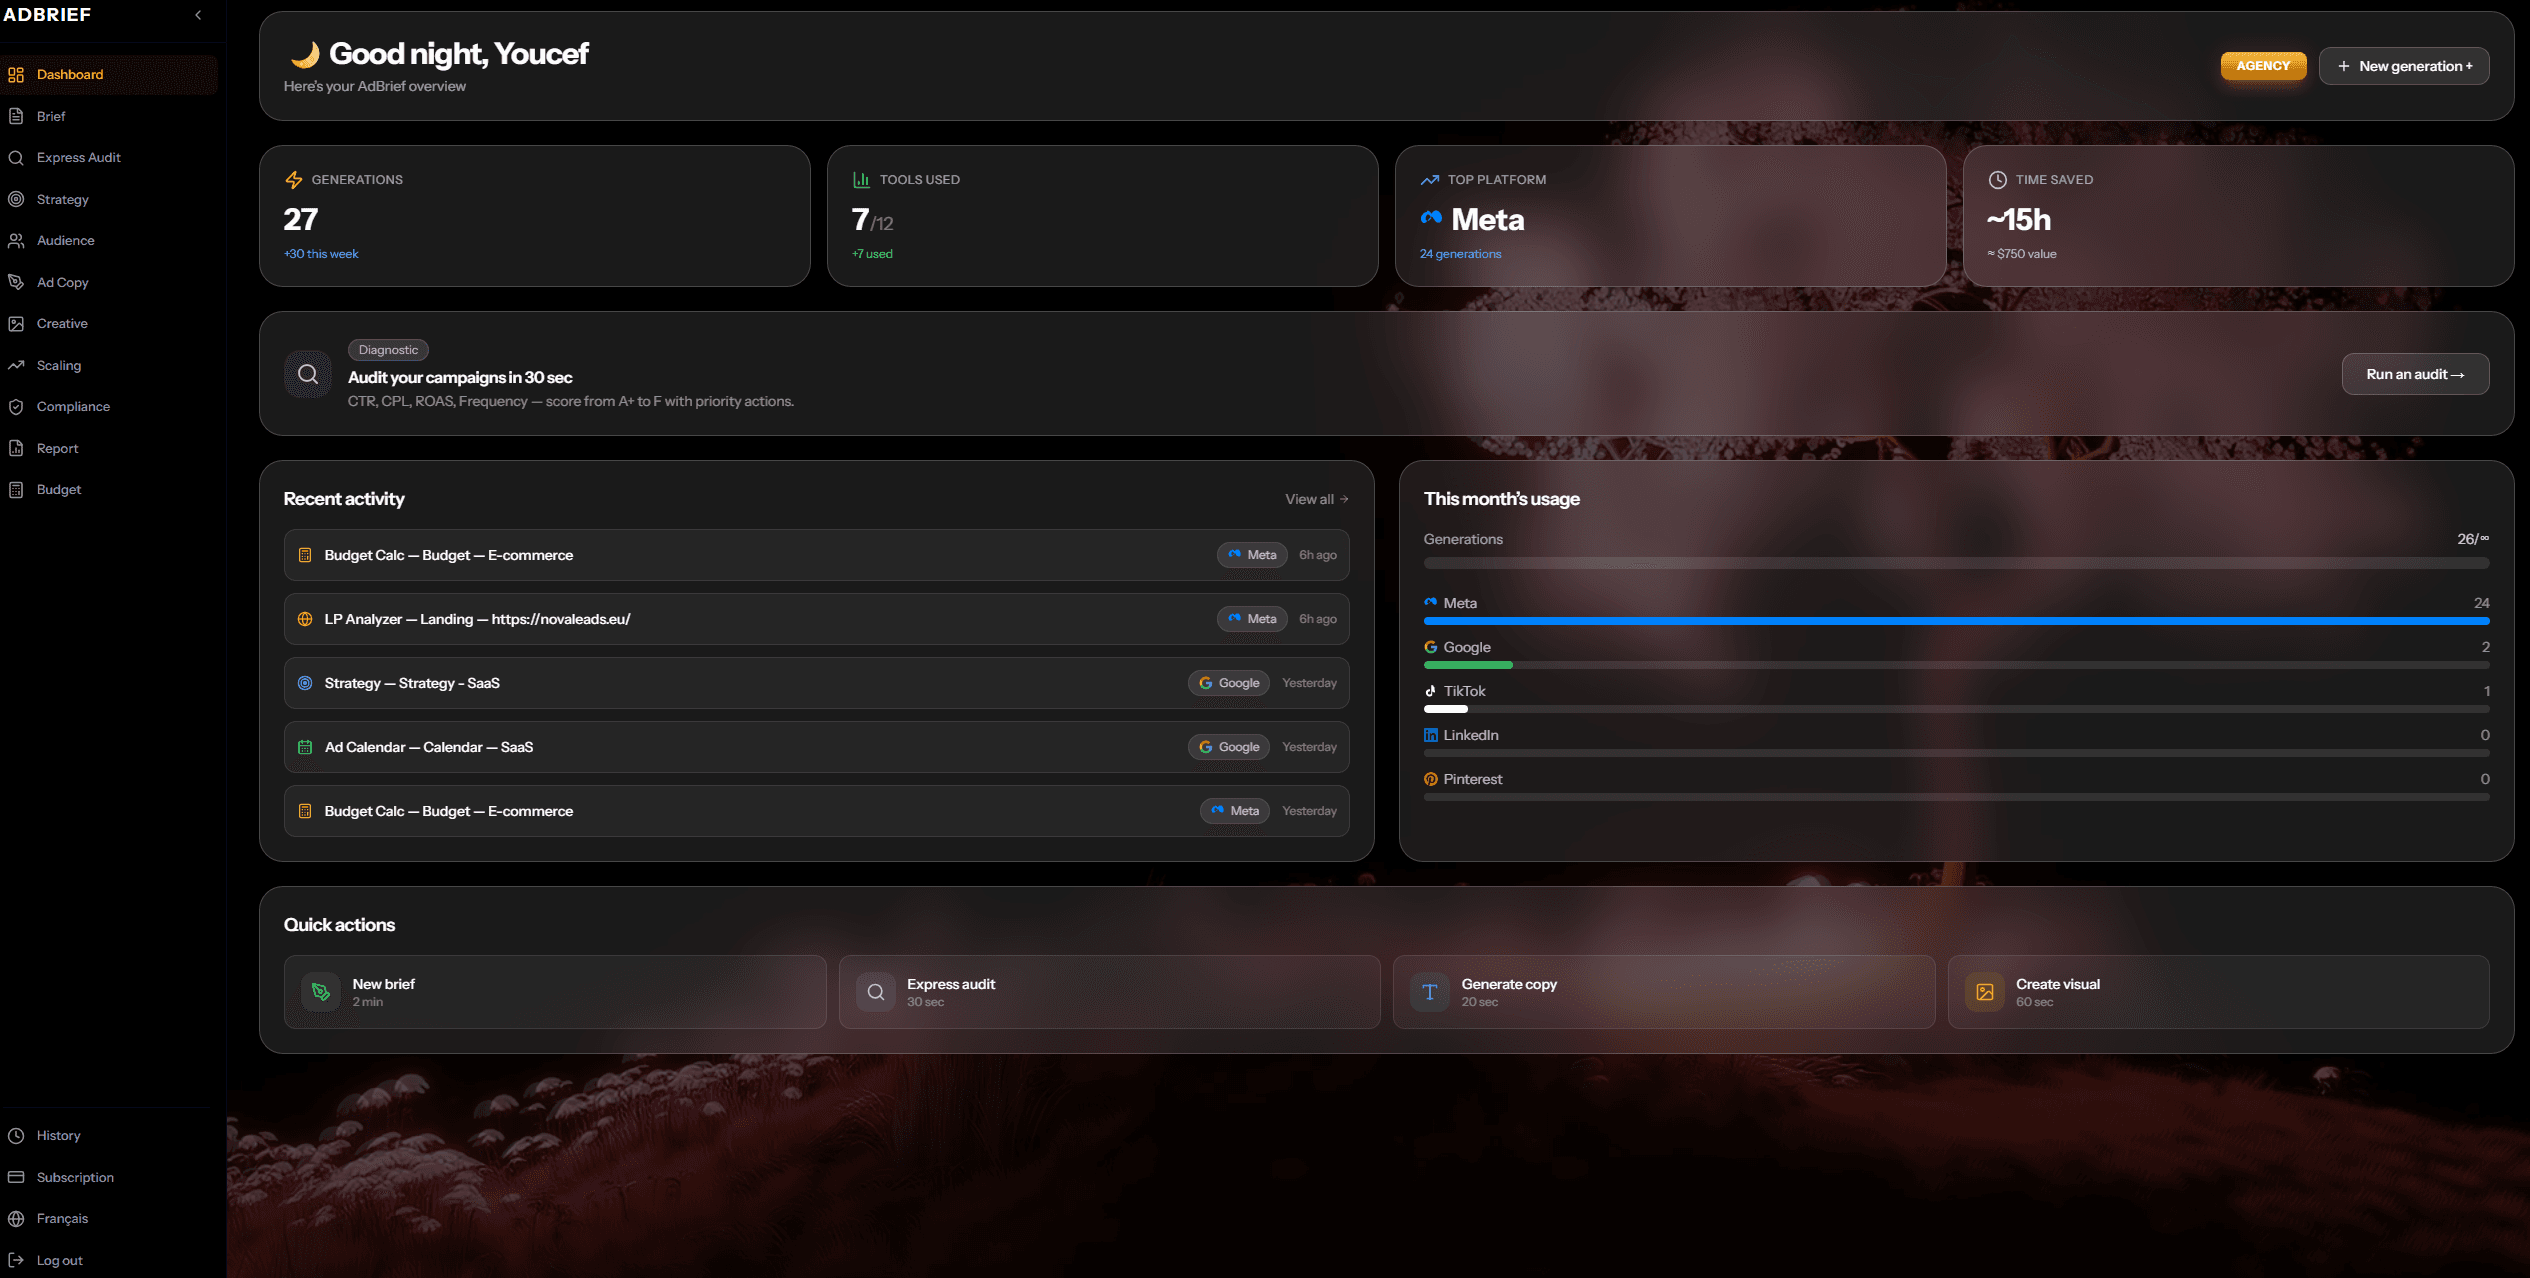This screenshot has width=2530, height=1278.
Task: Open View all recent activity link
Action: pyautogui.click(x=1316, y=499)
